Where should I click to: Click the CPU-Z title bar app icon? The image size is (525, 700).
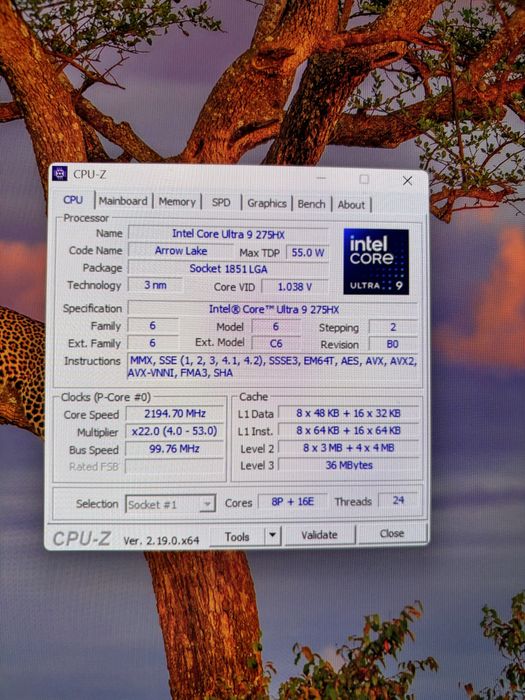[60, 173]
